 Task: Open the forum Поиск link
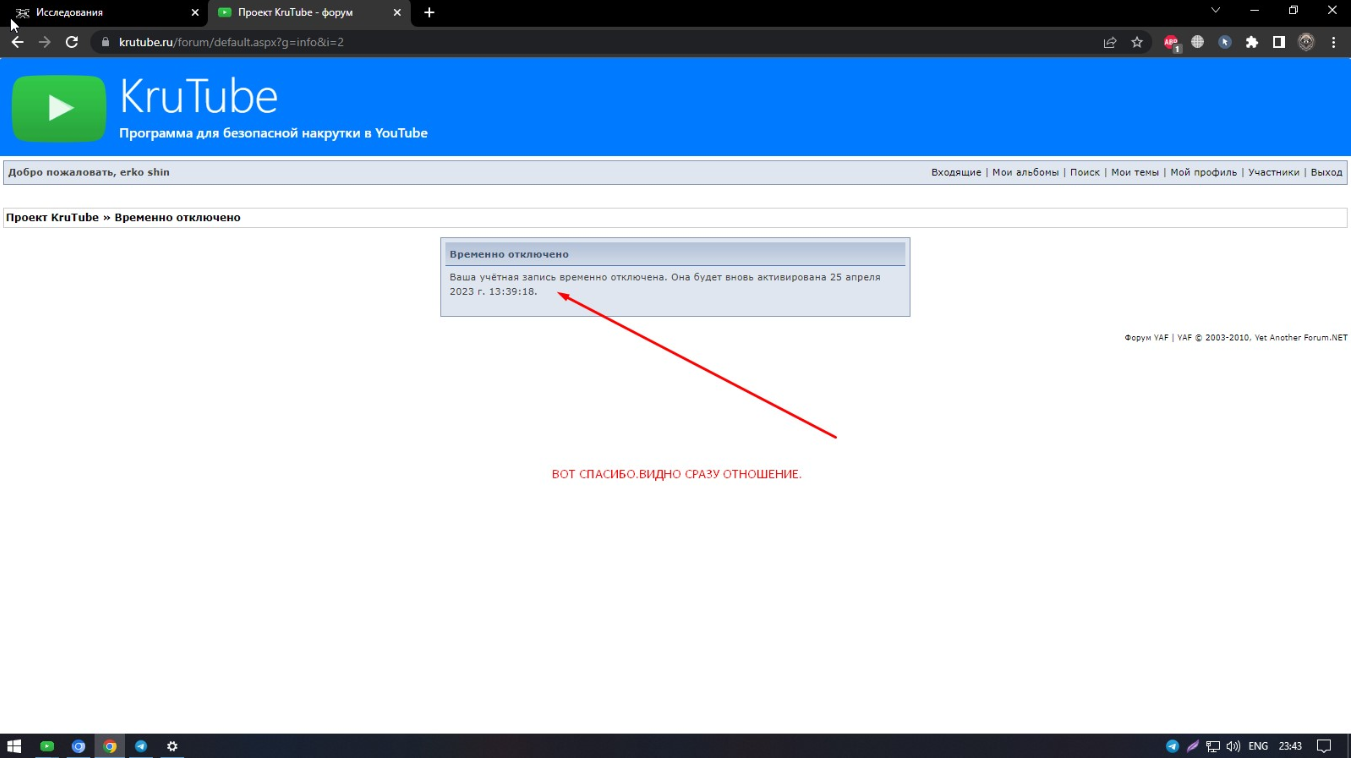coord(1085,173)
